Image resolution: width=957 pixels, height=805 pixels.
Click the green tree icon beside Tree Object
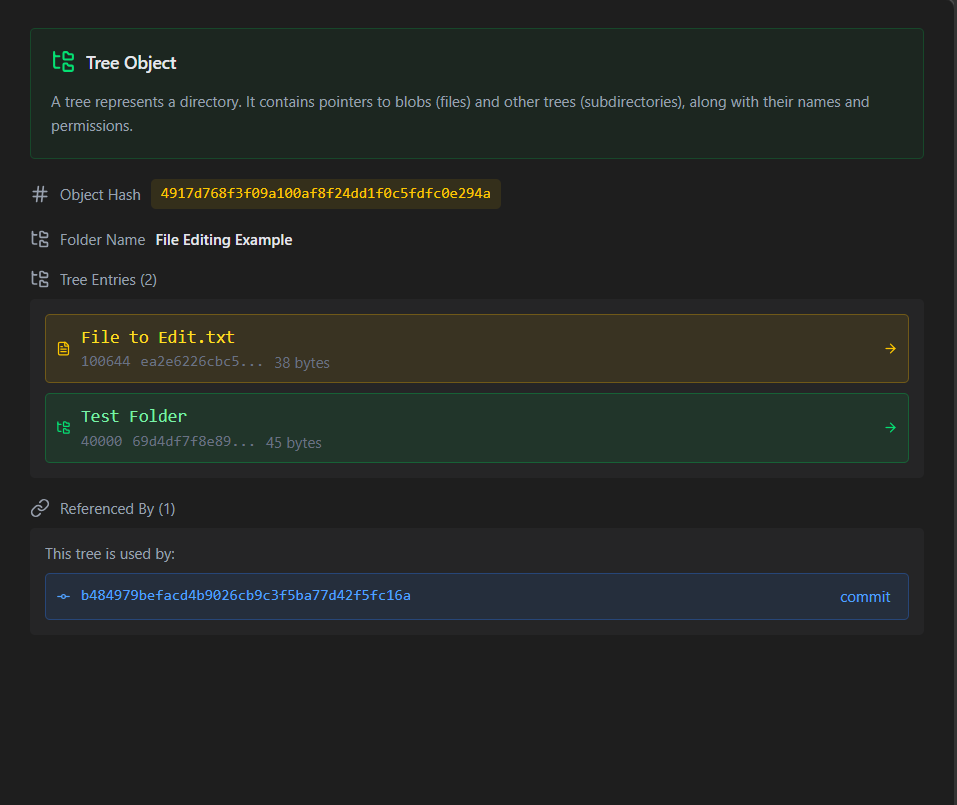pyautogui.click(x=63, y=62)
